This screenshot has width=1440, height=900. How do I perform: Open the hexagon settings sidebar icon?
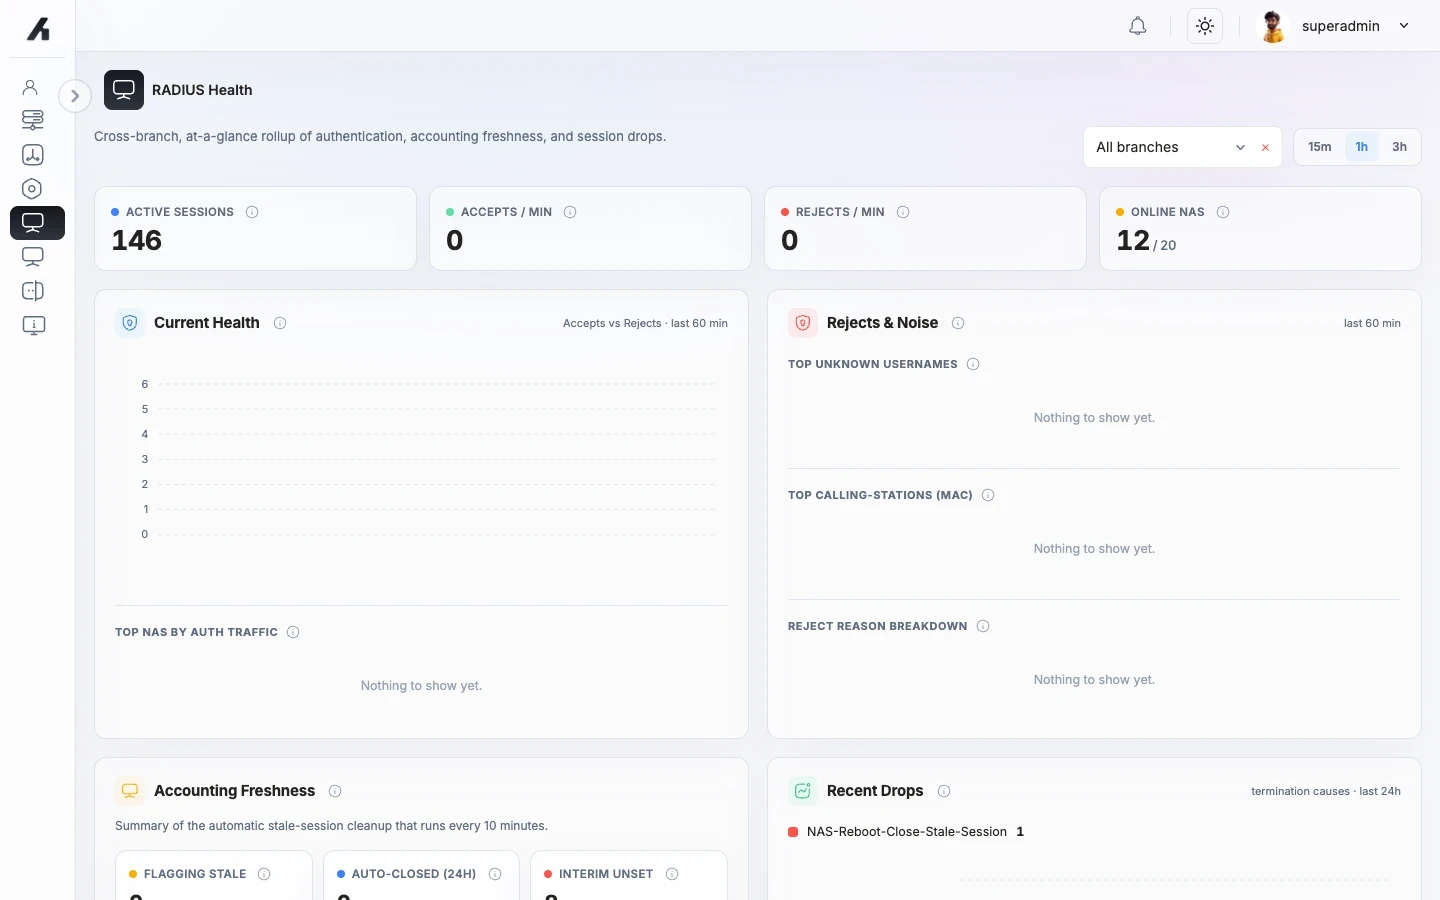pyautogui.click(x=32, y=189)
